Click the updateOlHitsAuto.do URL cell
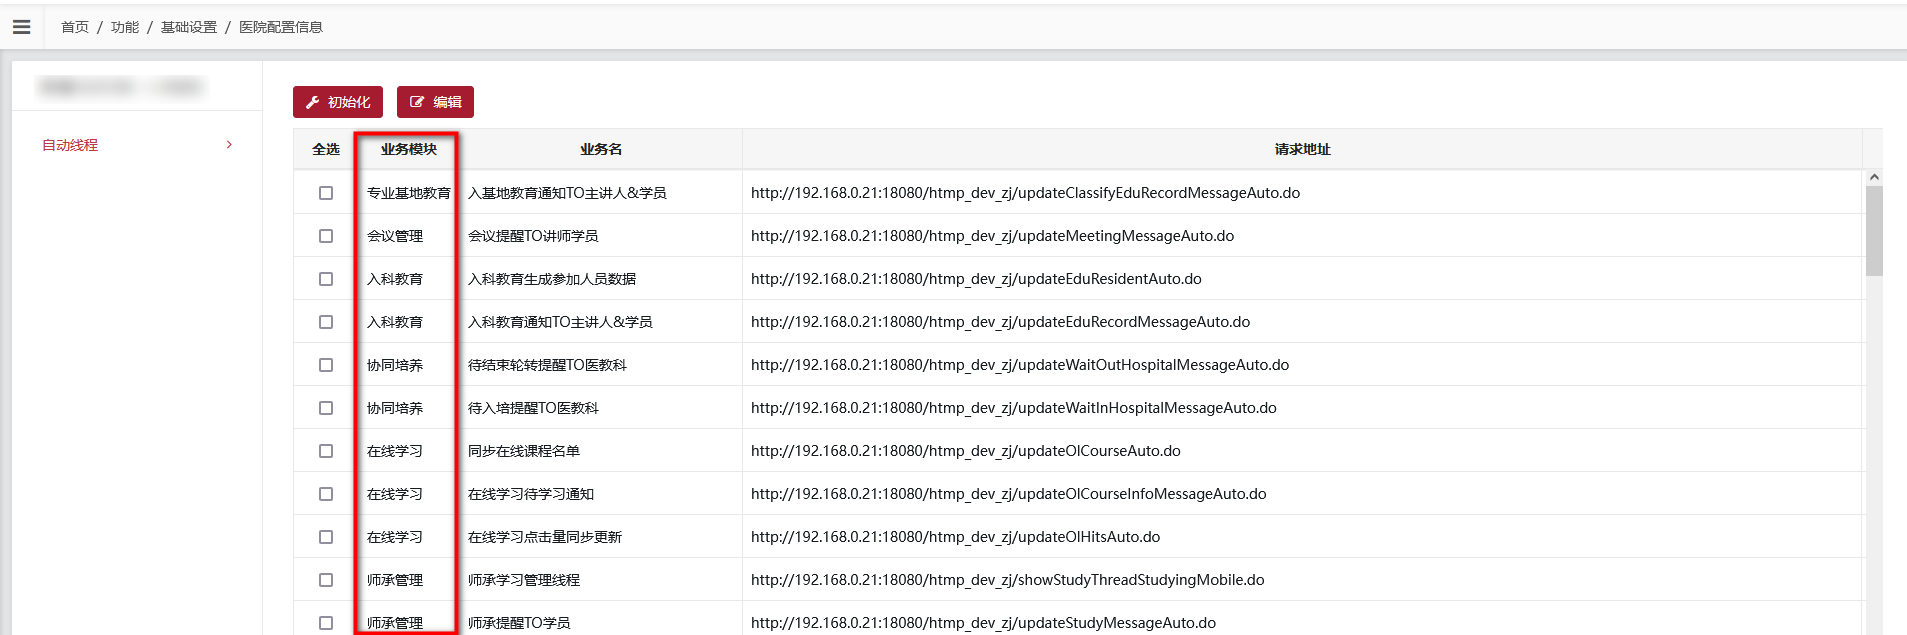Viewport: 1907px width, 635px height. pos(955,537)
